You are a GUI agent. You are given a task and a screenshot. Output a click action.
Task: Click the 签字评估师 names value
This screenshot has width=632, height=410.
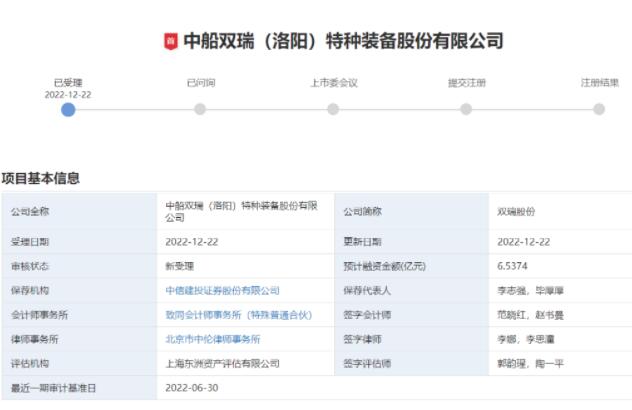[530, 364]
